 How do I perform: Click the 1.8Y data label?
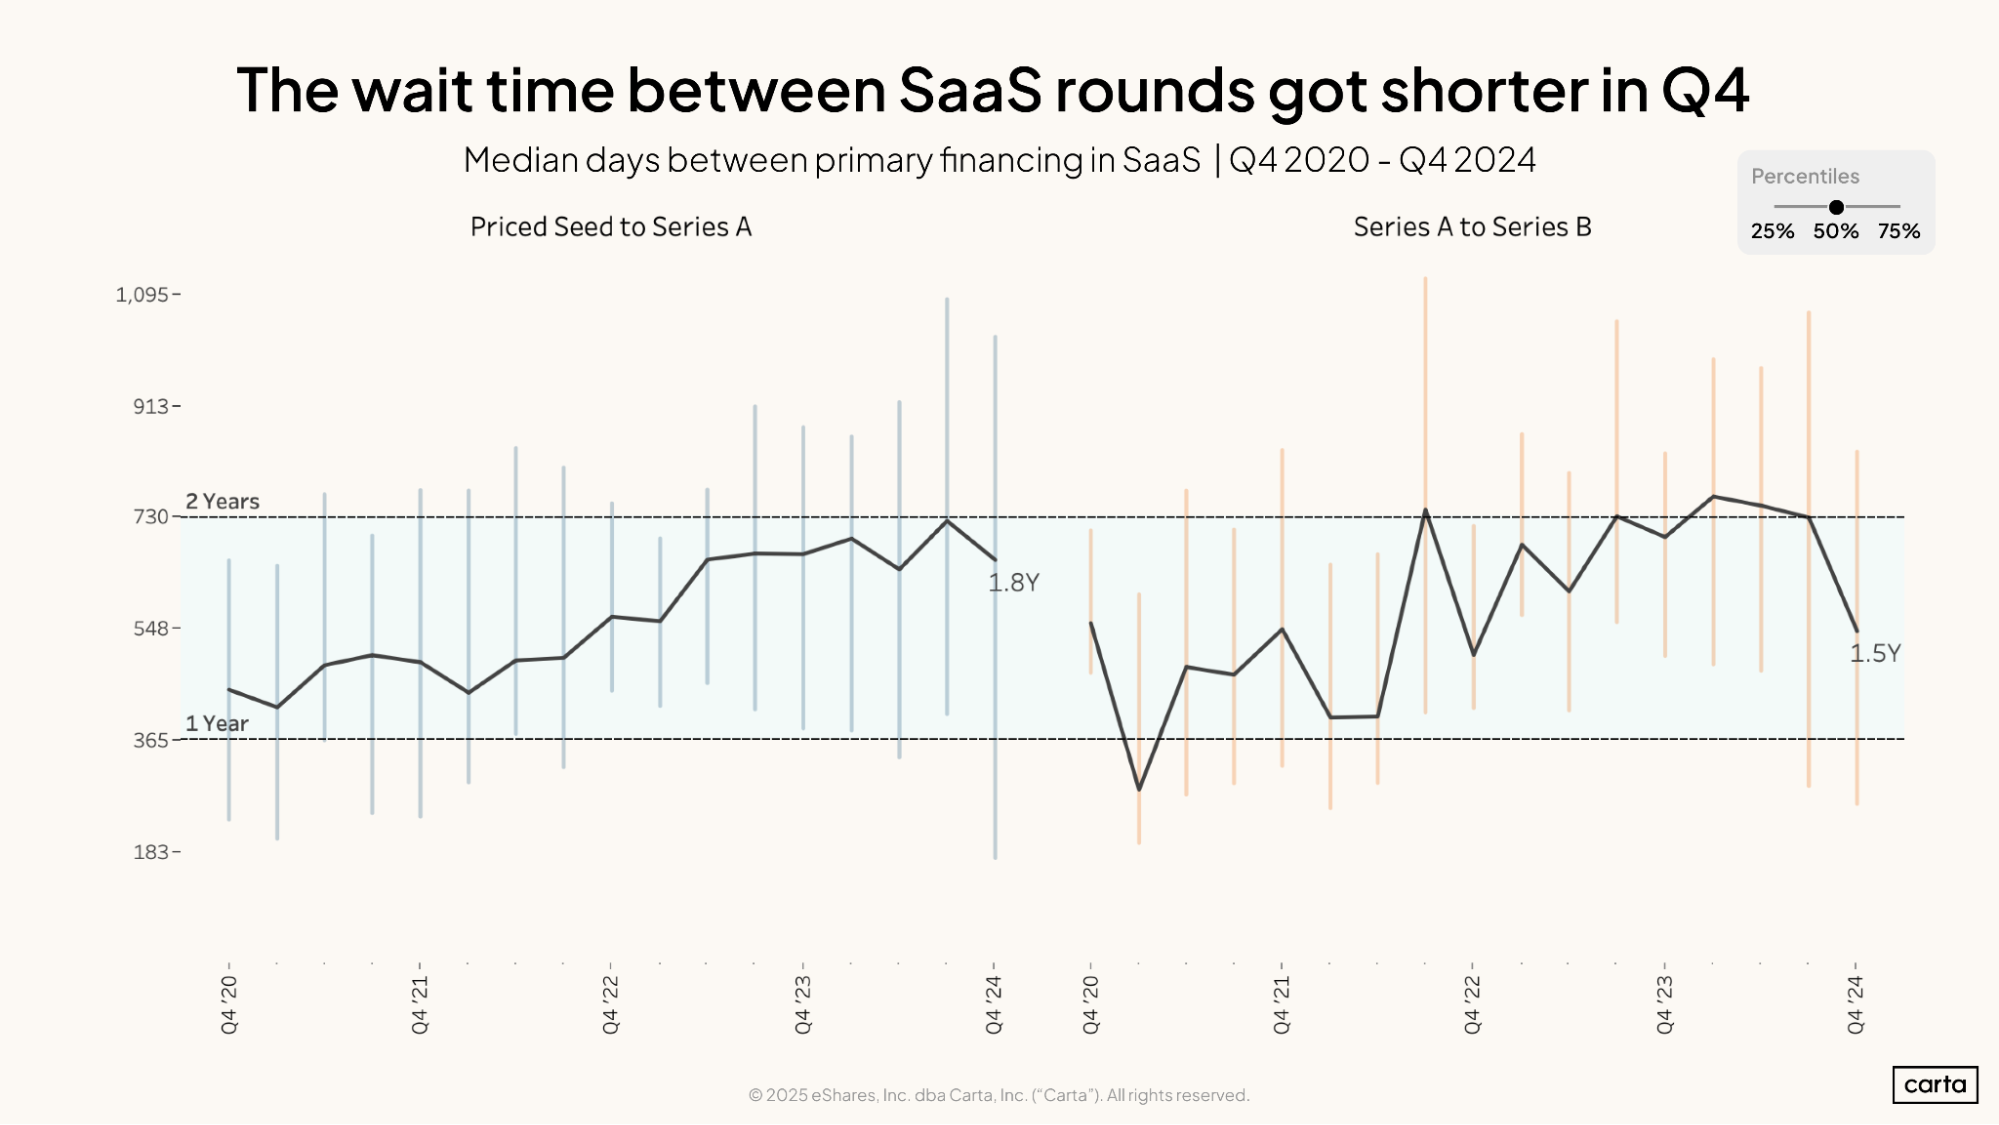click(x=1014, y=583)
